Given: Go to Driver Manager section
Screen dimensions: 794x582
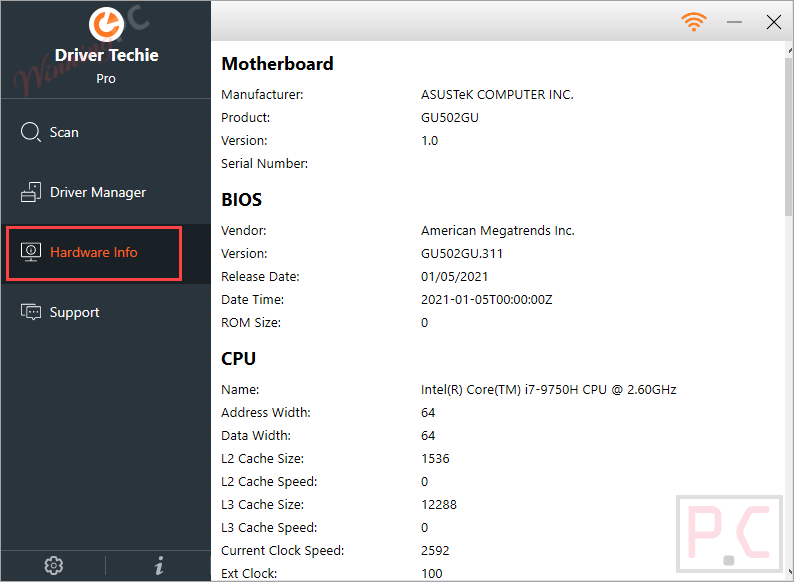Looking at the screenshot, I should point(105,192).
